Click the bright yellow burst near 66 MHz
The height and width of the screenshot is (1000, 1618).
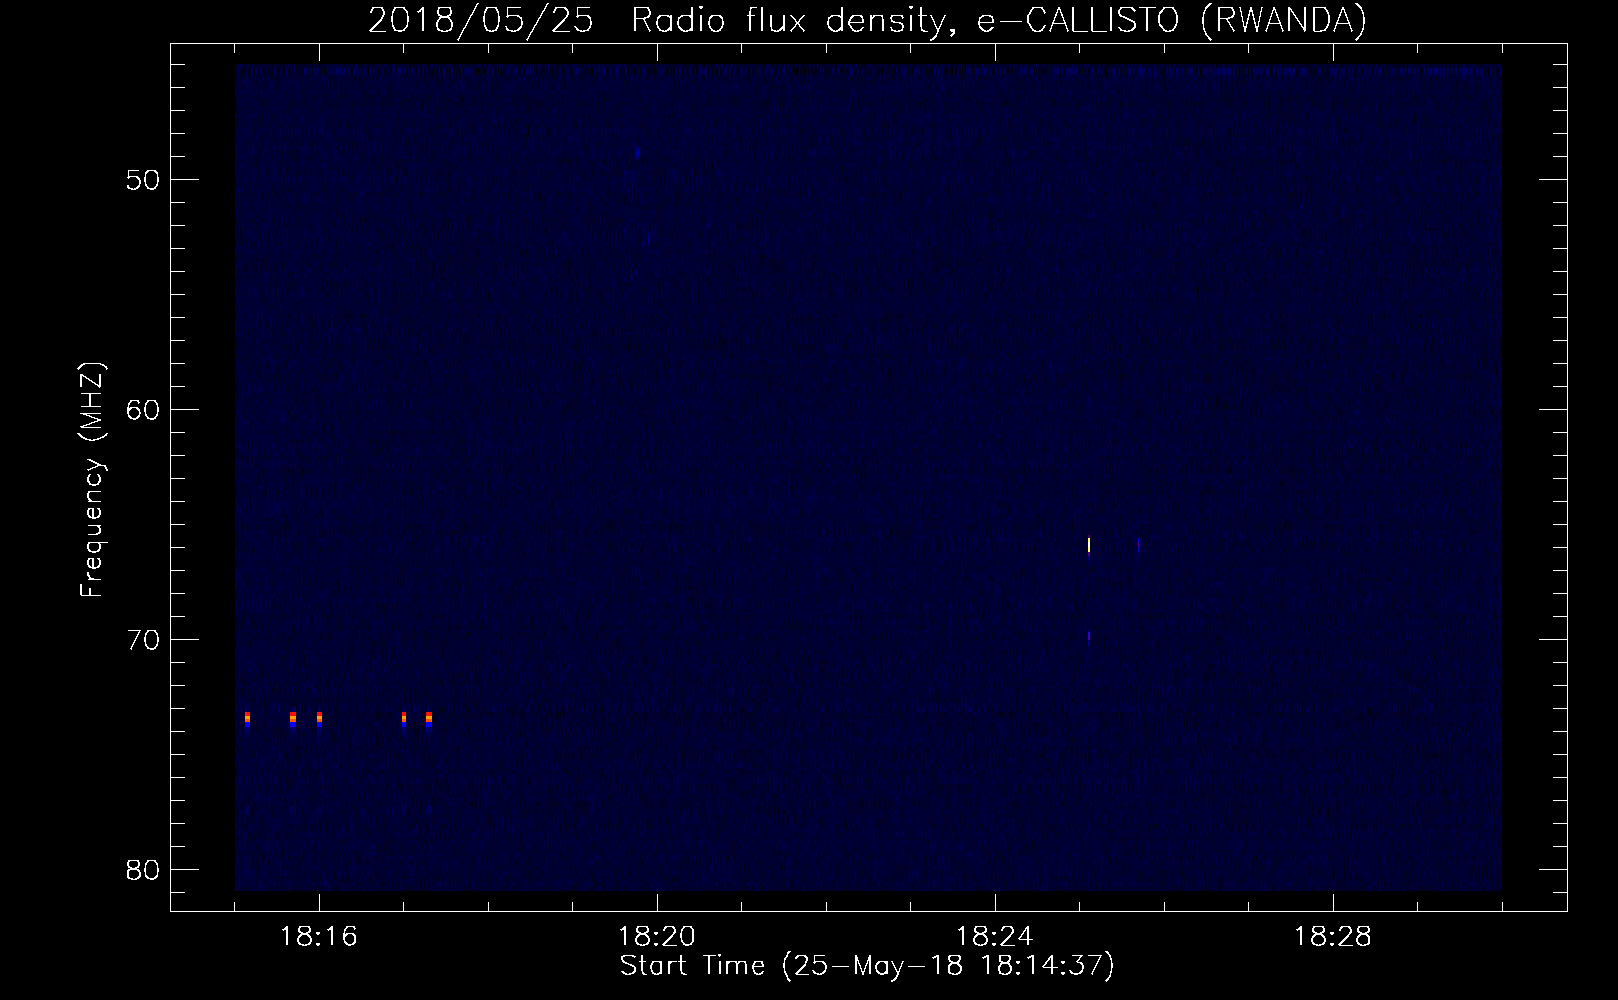[x=1088, y=545]
